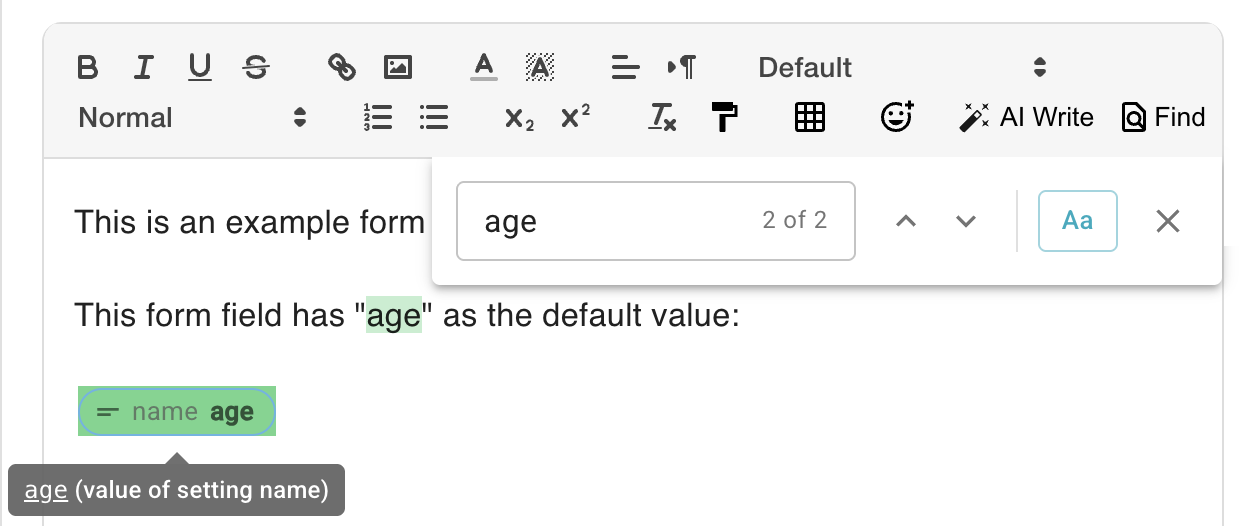The image size is (1248, 526).
Task: Click the AI Write button
Action: [x=1026, y=118]
